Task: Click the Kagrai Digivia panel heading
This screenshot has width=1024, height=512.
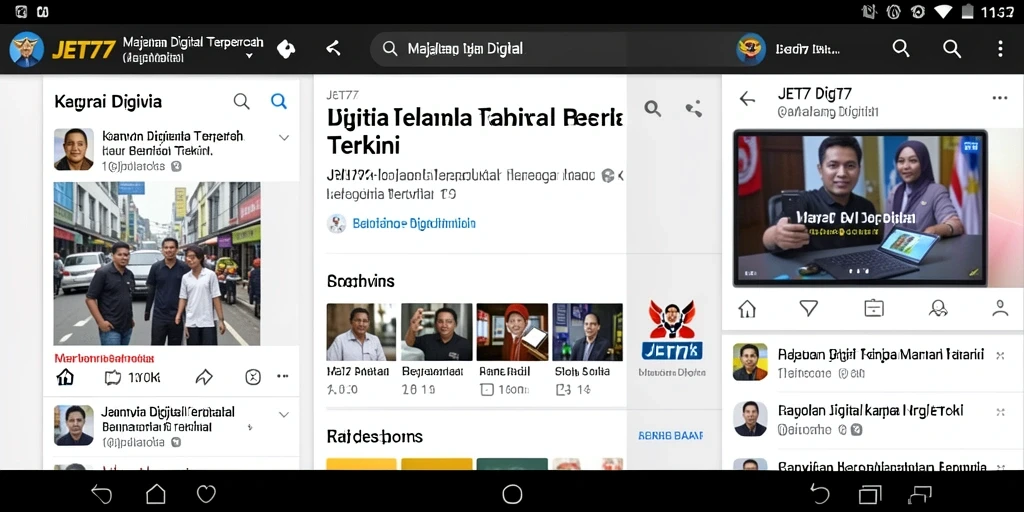Action: [108, 102]
